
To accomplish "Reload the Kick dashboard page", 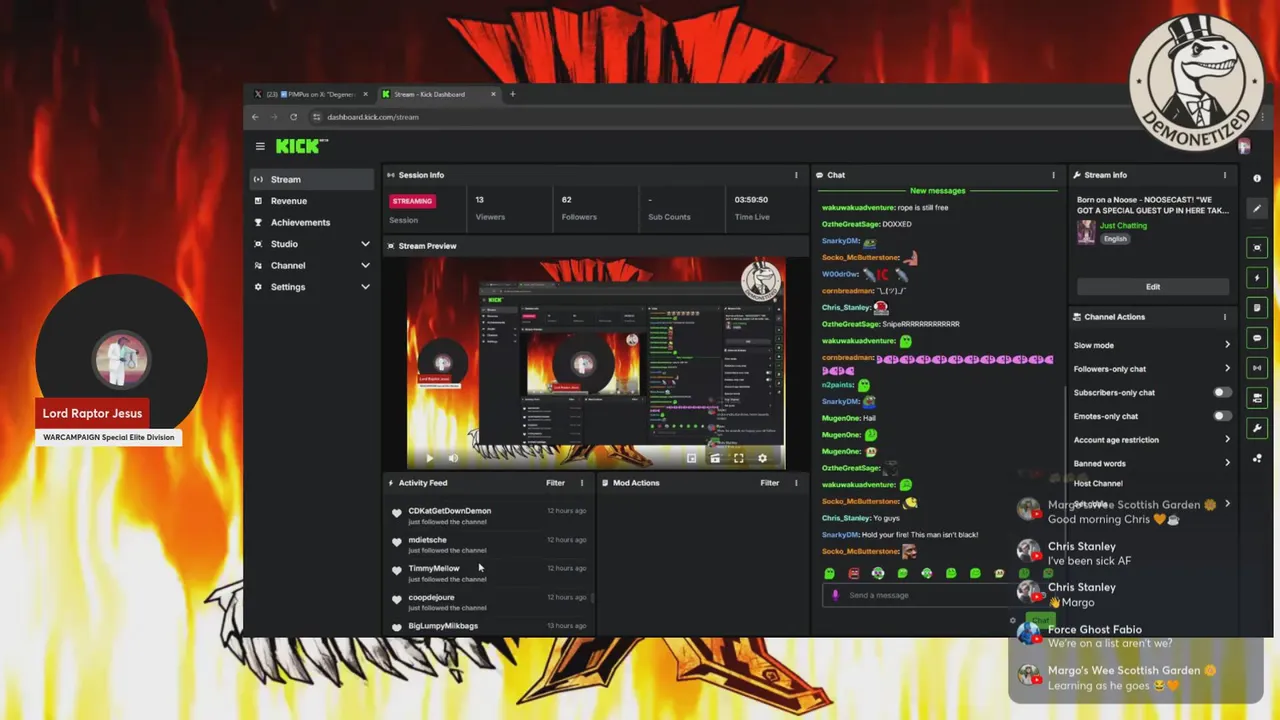I will point(293,117).
